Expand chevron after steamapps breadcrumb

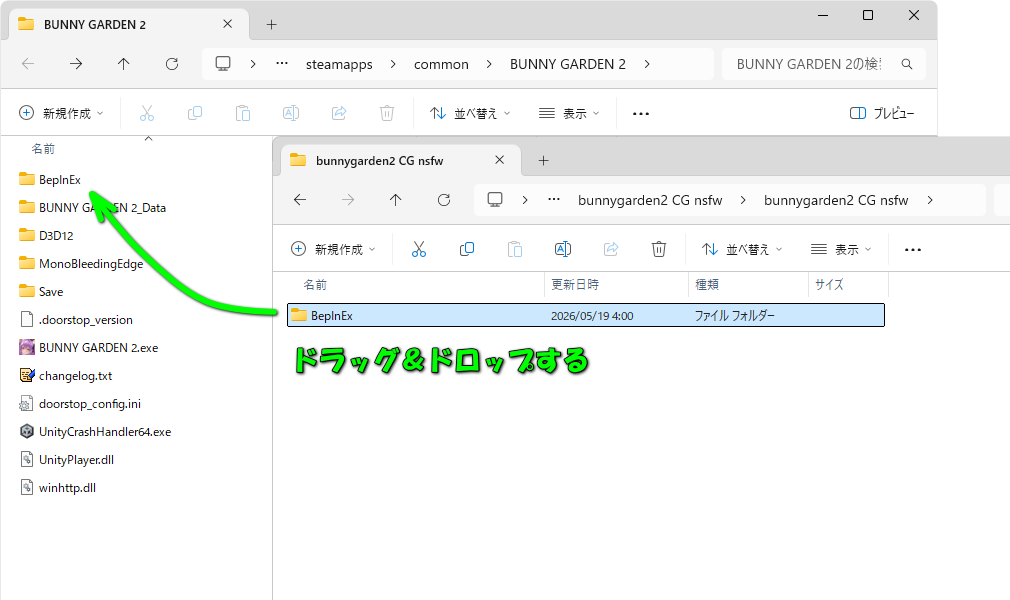pos(393,64)
